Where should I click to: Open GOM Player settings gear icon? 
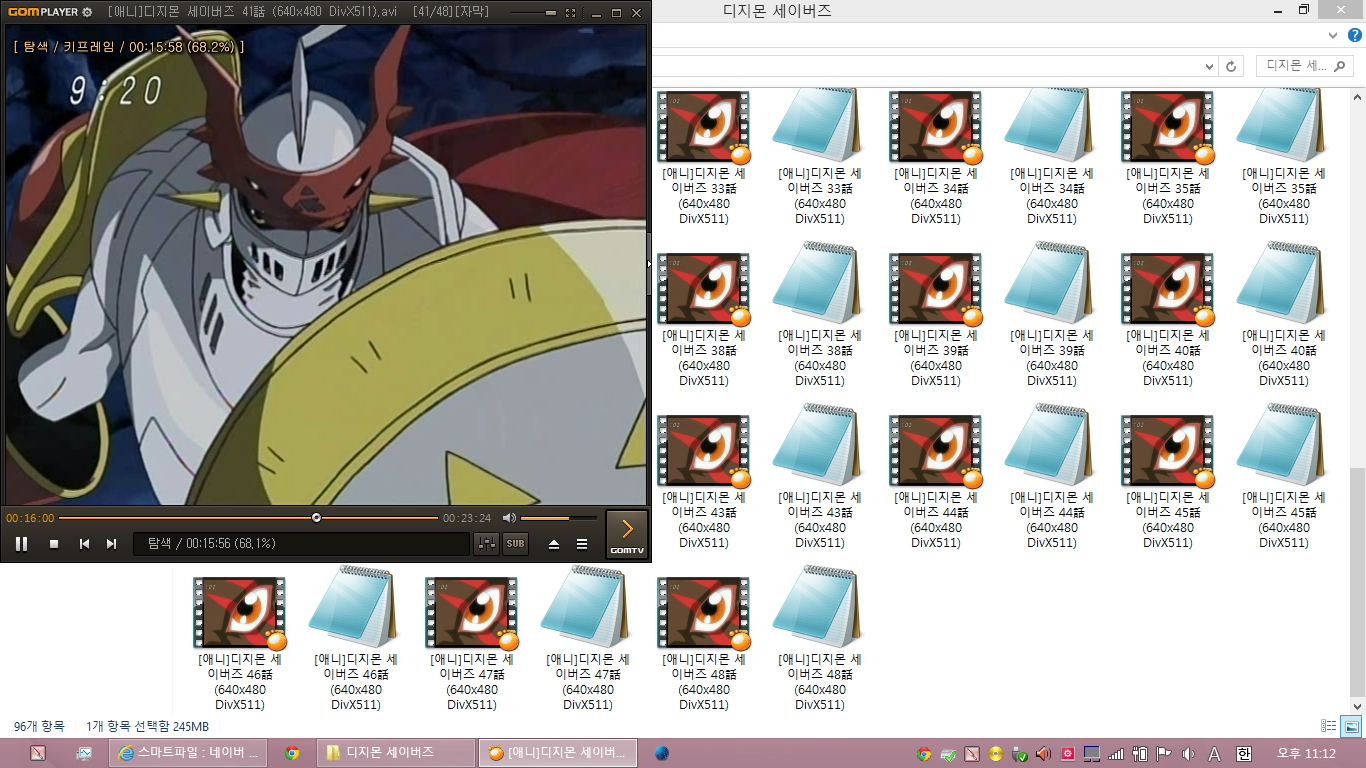tap(87, 12)
